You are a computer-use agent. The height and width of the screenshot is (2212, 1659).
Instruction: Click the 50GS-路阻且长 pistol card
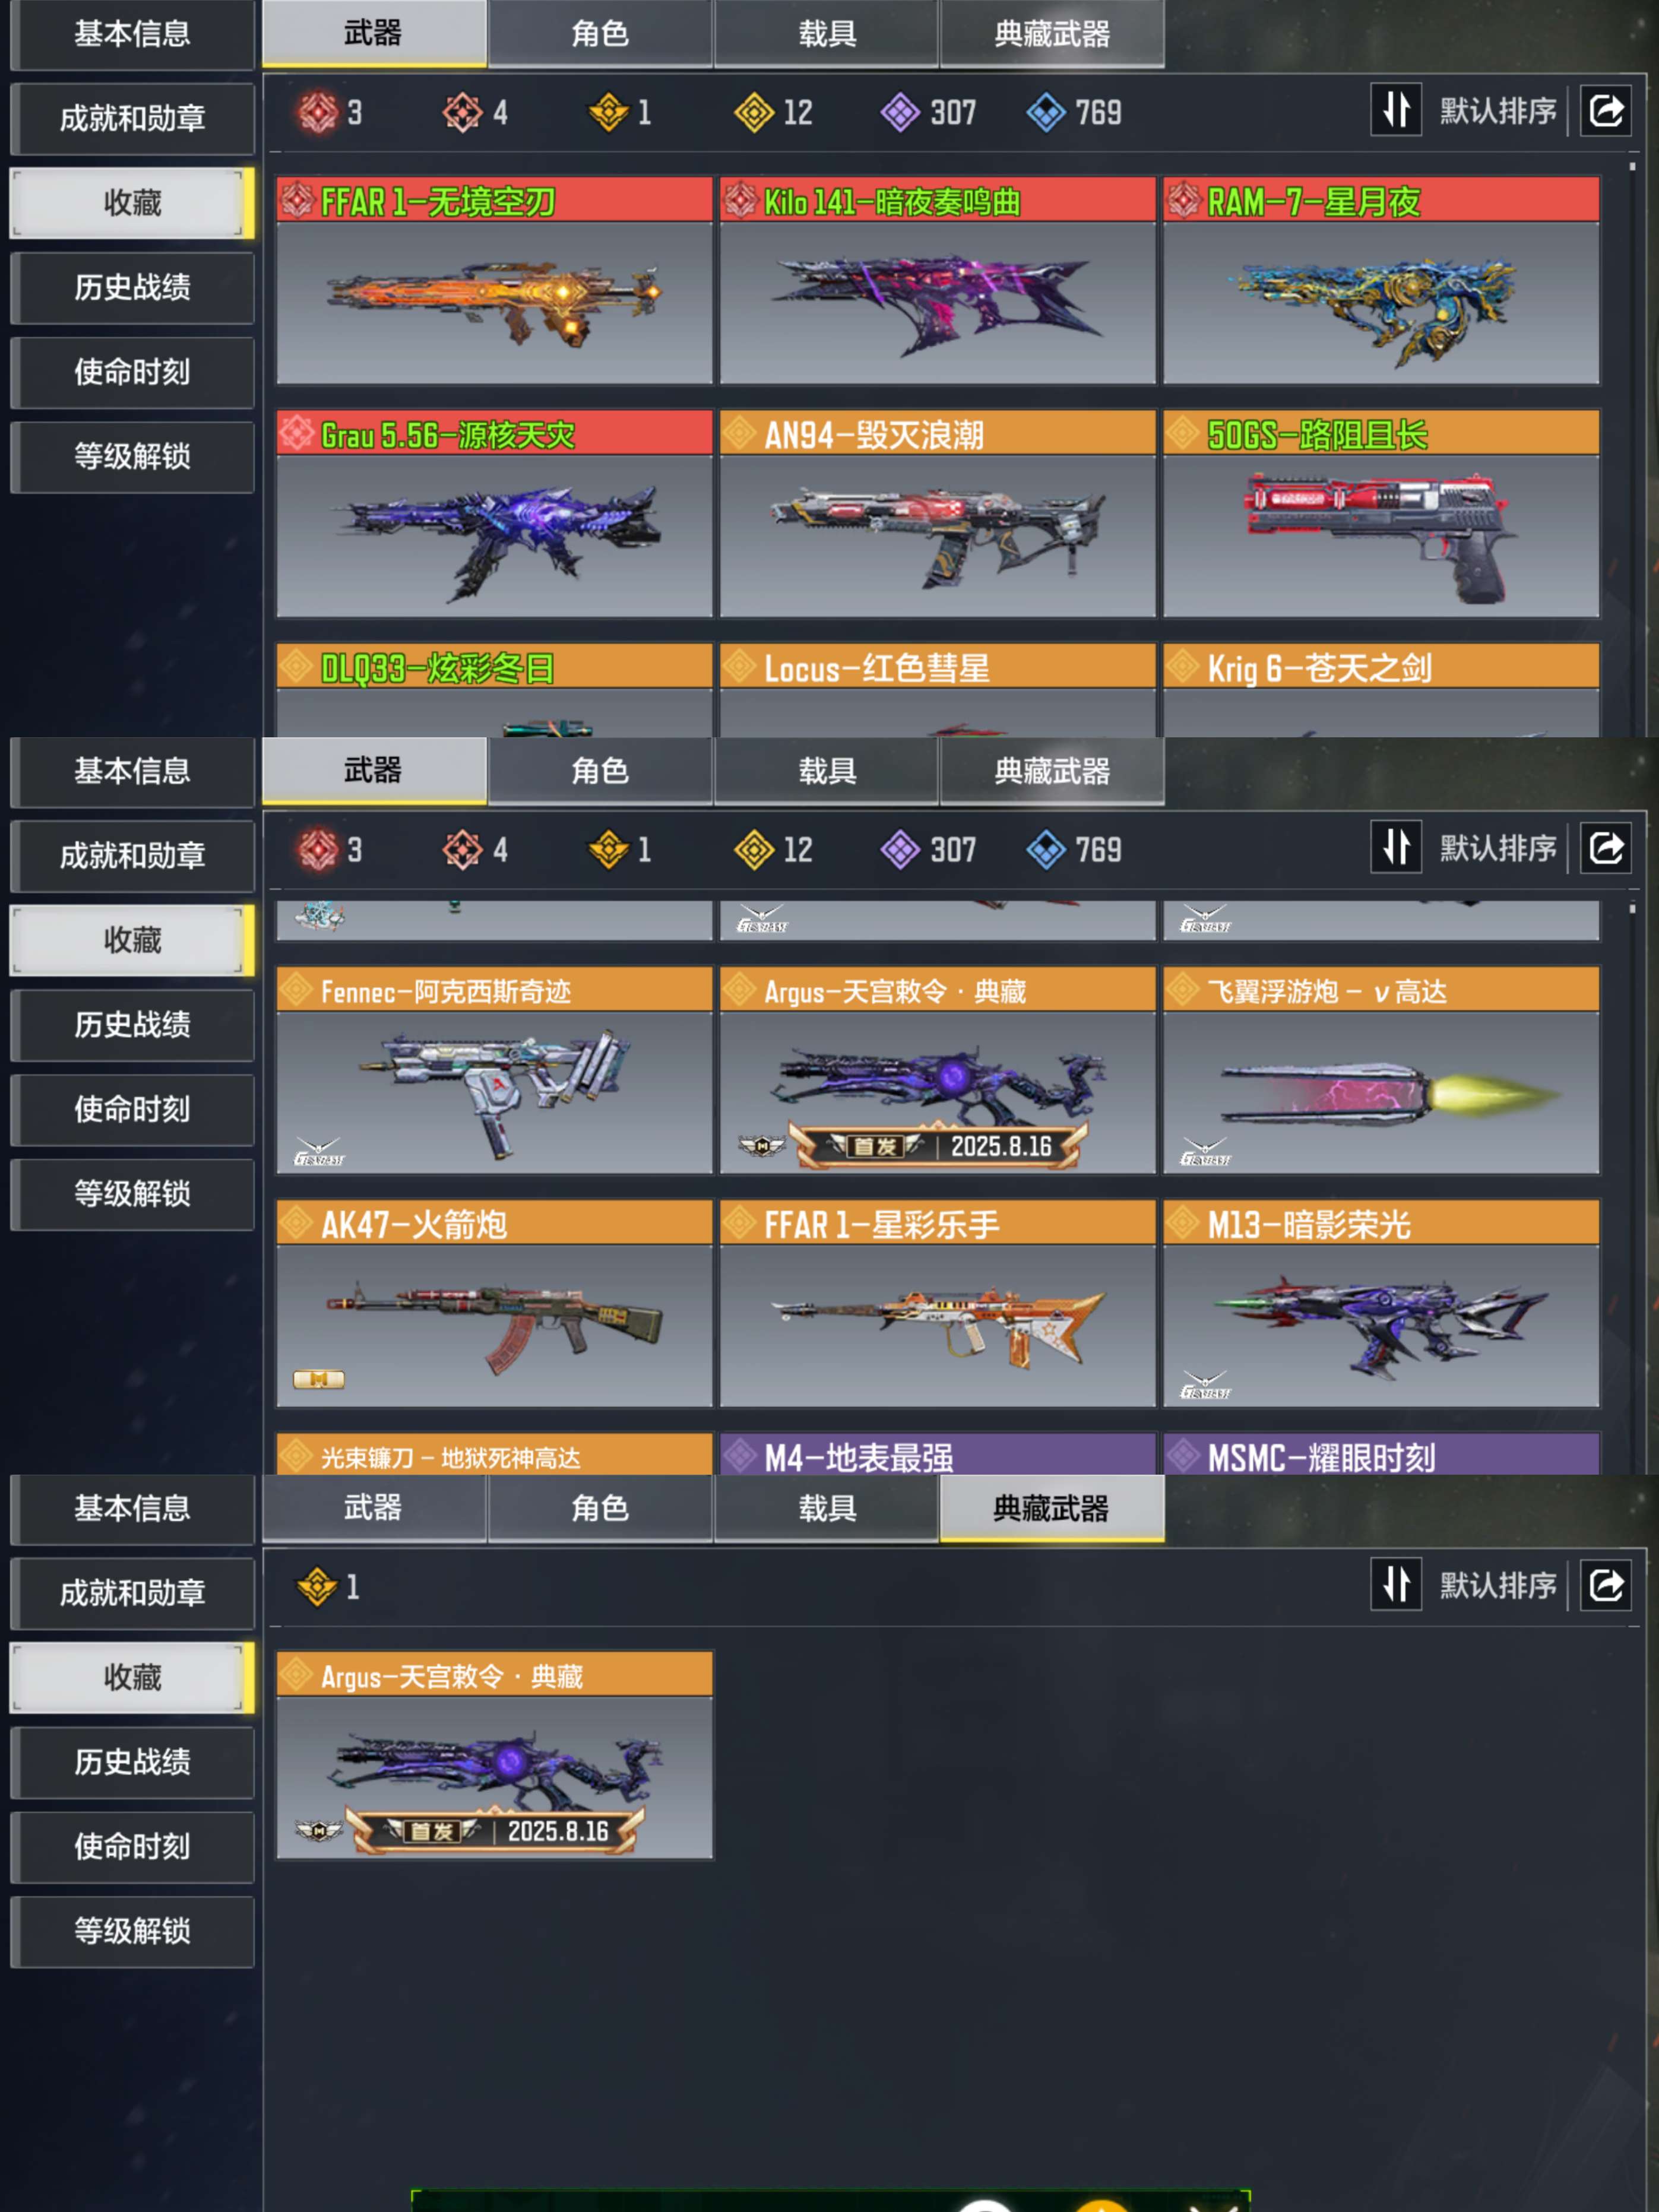[x=1381, y=514]
